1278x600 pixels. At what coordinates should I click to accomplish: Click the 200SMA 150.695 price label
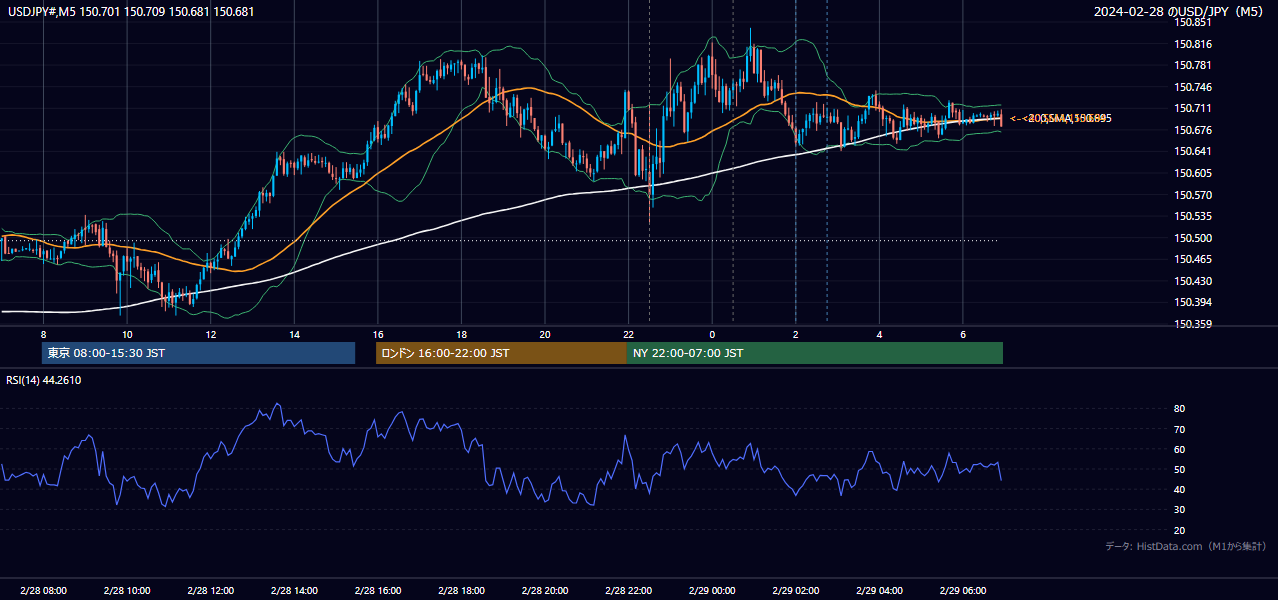tap(1062, 118)
